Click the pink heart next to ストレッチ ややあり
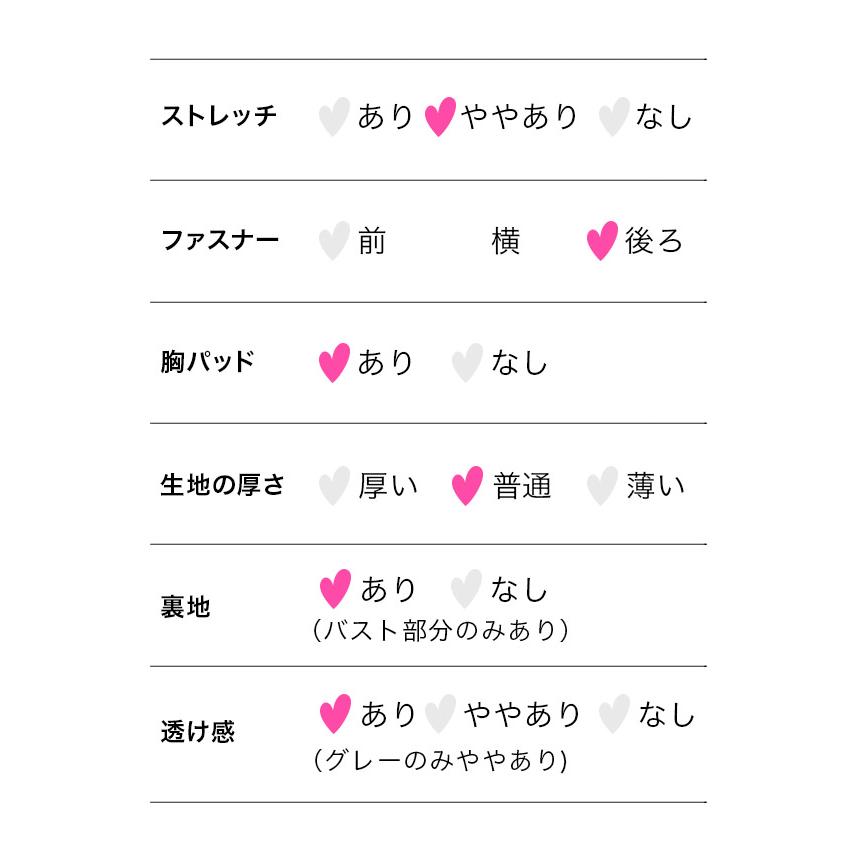854x854 pixels. click(440, 117)
